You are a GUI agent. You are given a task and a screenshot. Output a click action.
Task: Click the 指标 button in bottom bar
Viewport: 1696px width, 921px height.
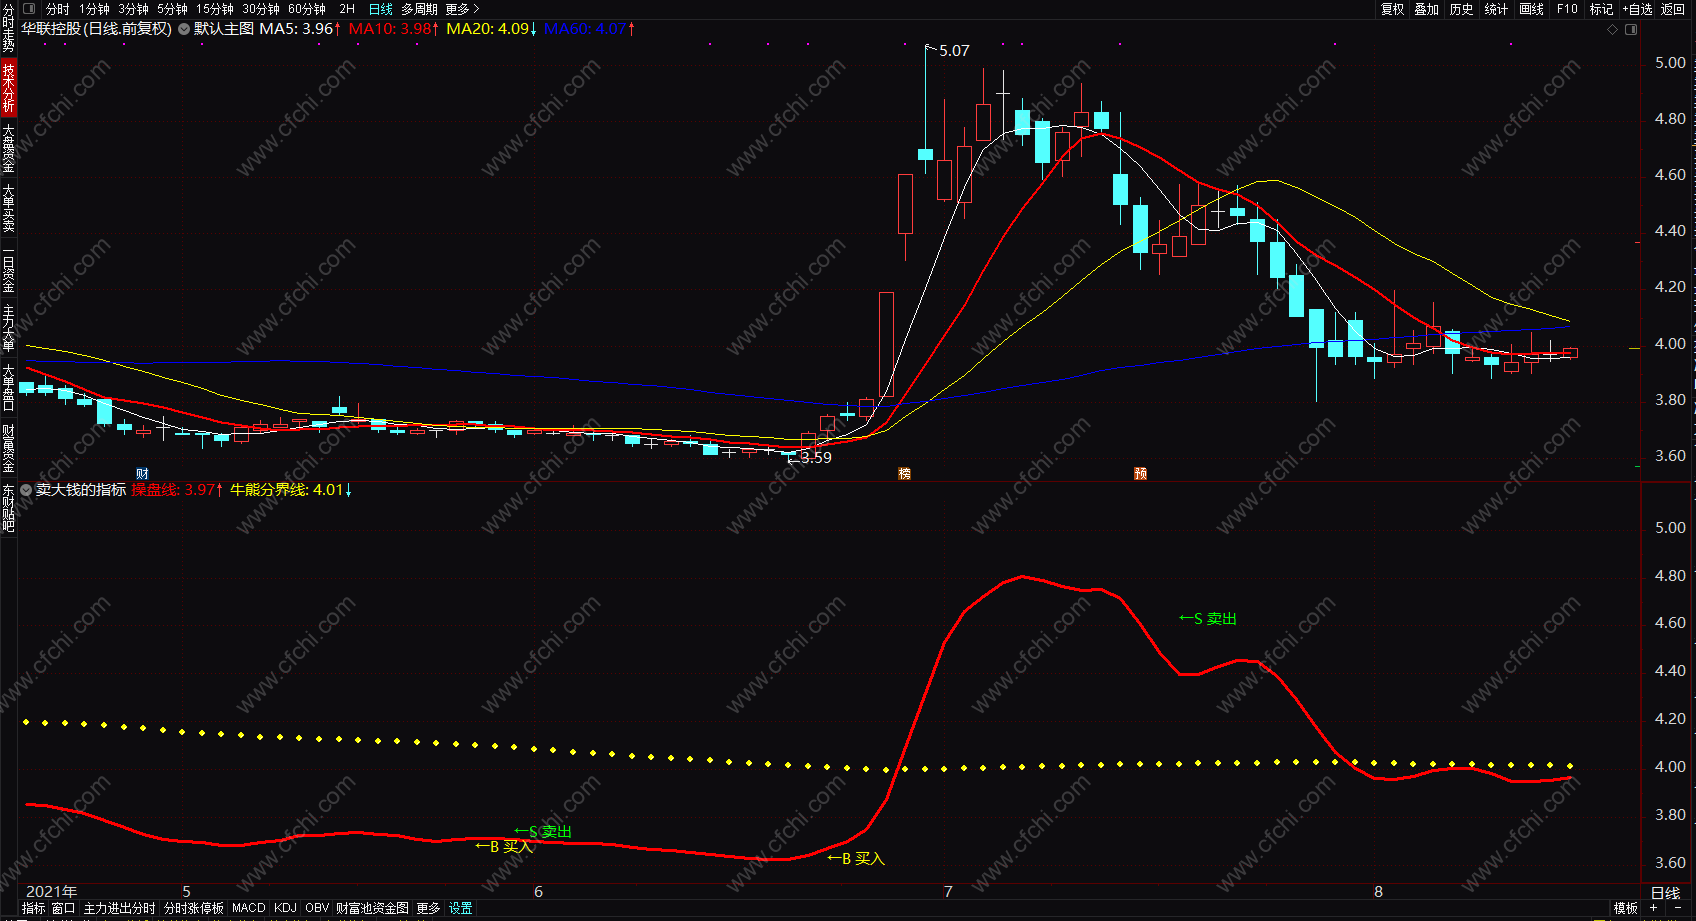(34, 908)
